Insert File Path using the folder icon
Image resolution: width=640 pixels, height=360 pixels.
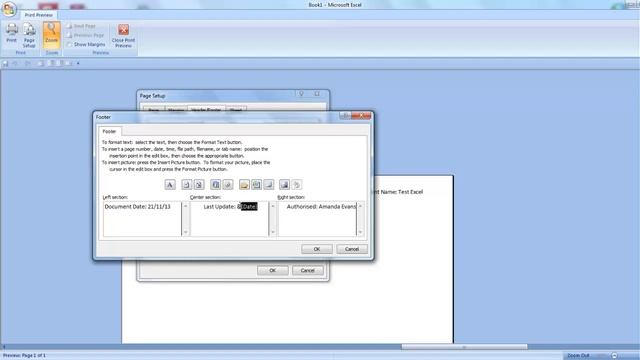244,185
